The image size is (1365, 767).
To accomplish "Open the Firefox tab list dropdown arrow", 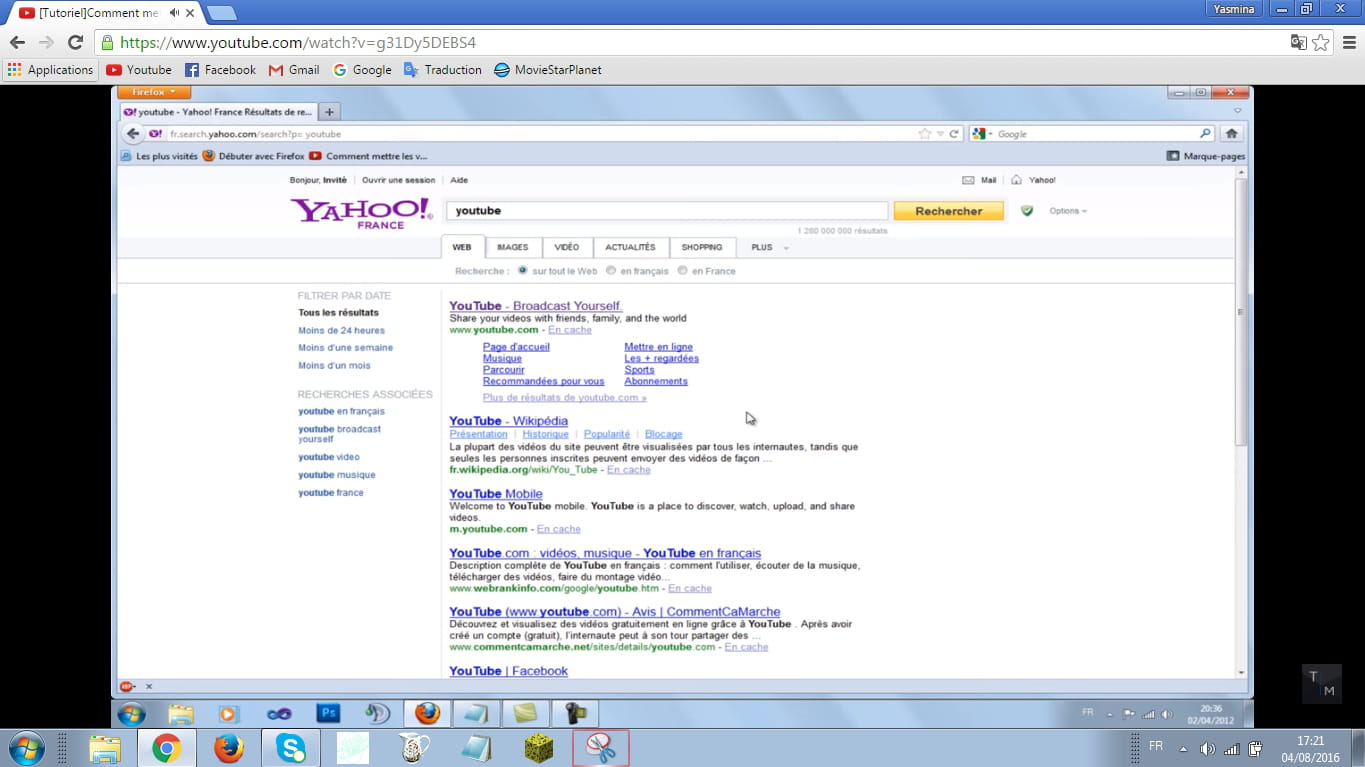I will 1238,111.
